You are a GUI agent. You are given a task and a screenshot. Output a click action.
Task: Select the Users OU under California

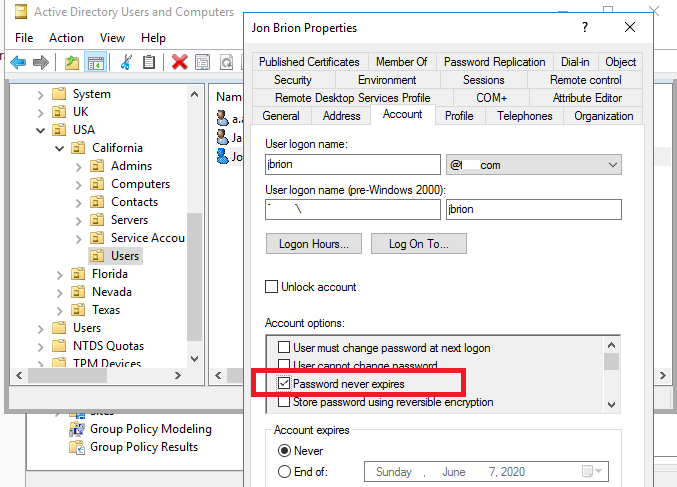125,256
